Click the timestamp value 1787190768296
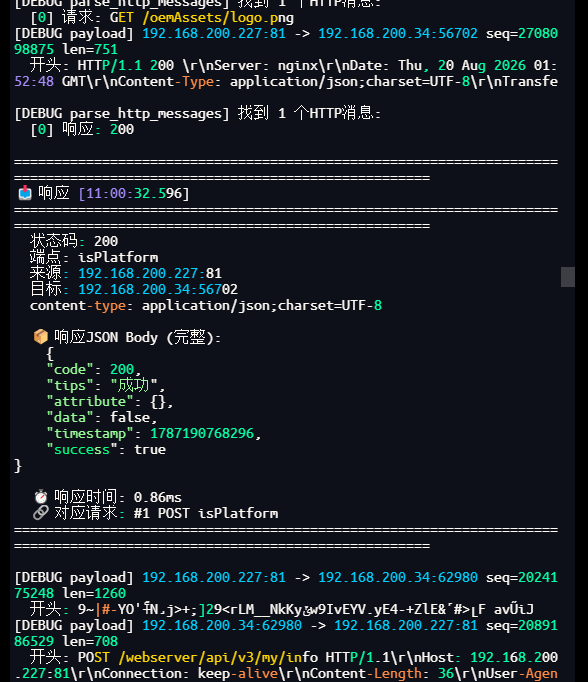 202,434
